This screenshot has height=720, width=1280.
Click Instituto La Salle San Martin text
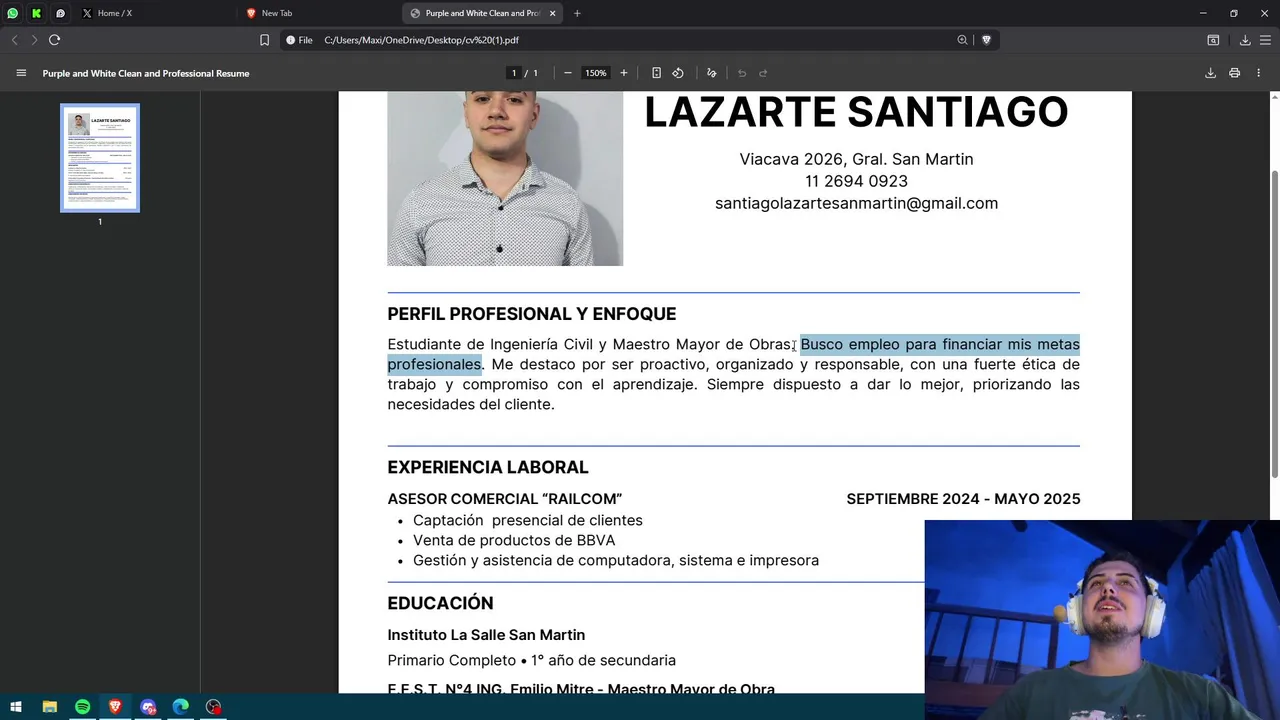coord(486,635)
